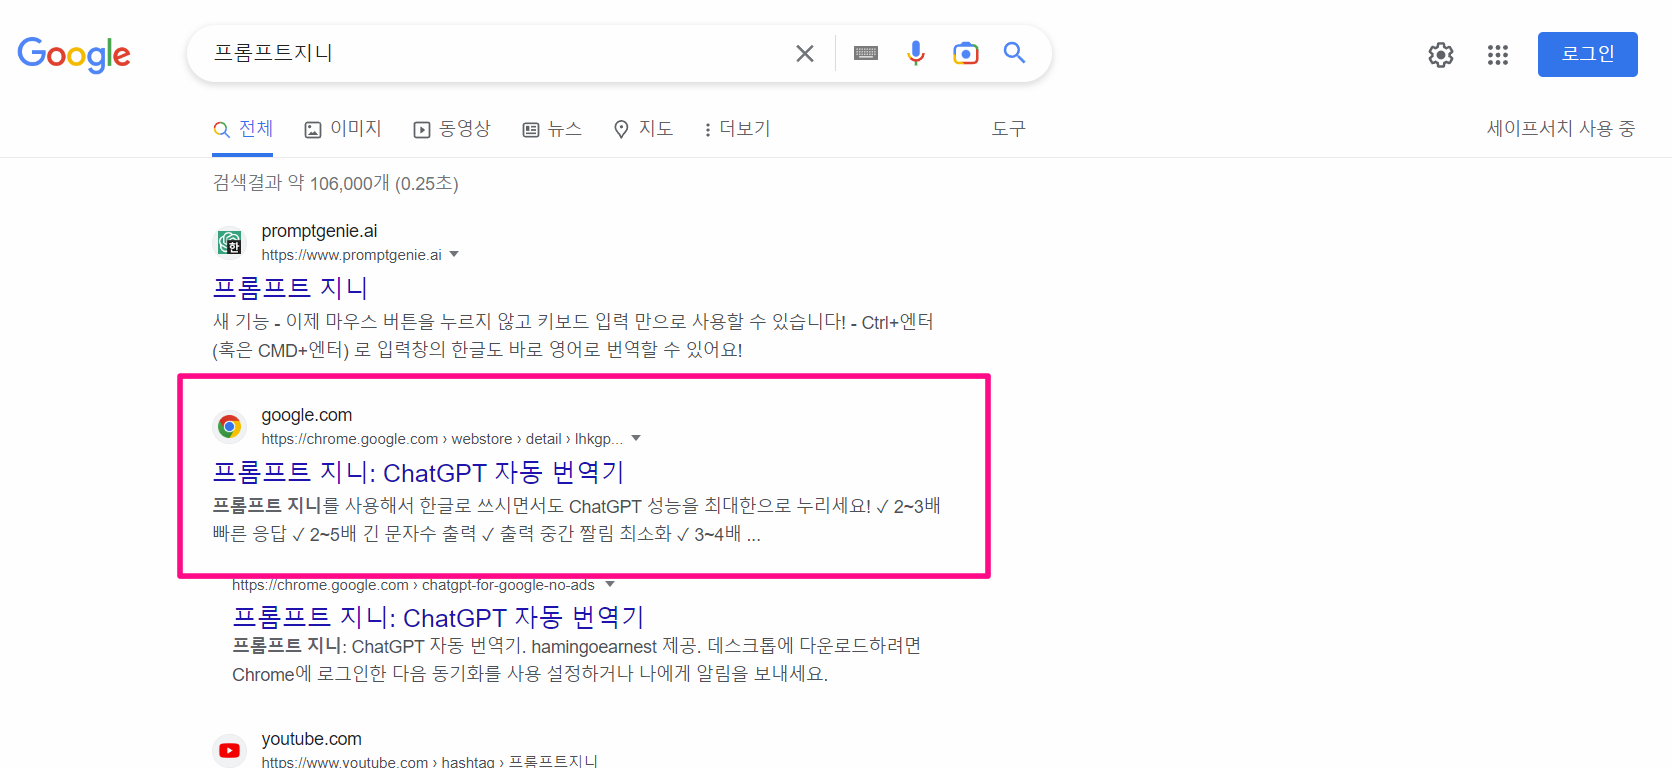
Task: Click the Chrome favicon of google.com result
Action: 230,427
